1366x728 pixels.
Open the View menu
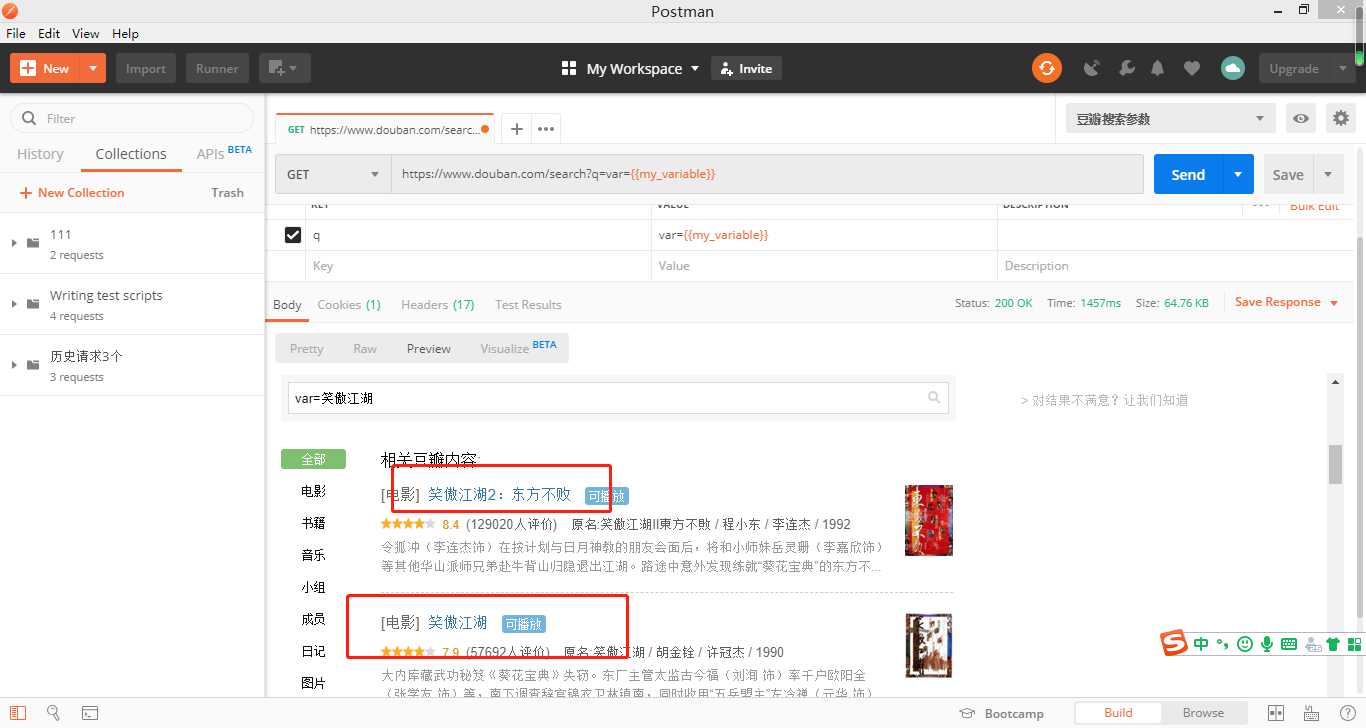pos(86,33)
